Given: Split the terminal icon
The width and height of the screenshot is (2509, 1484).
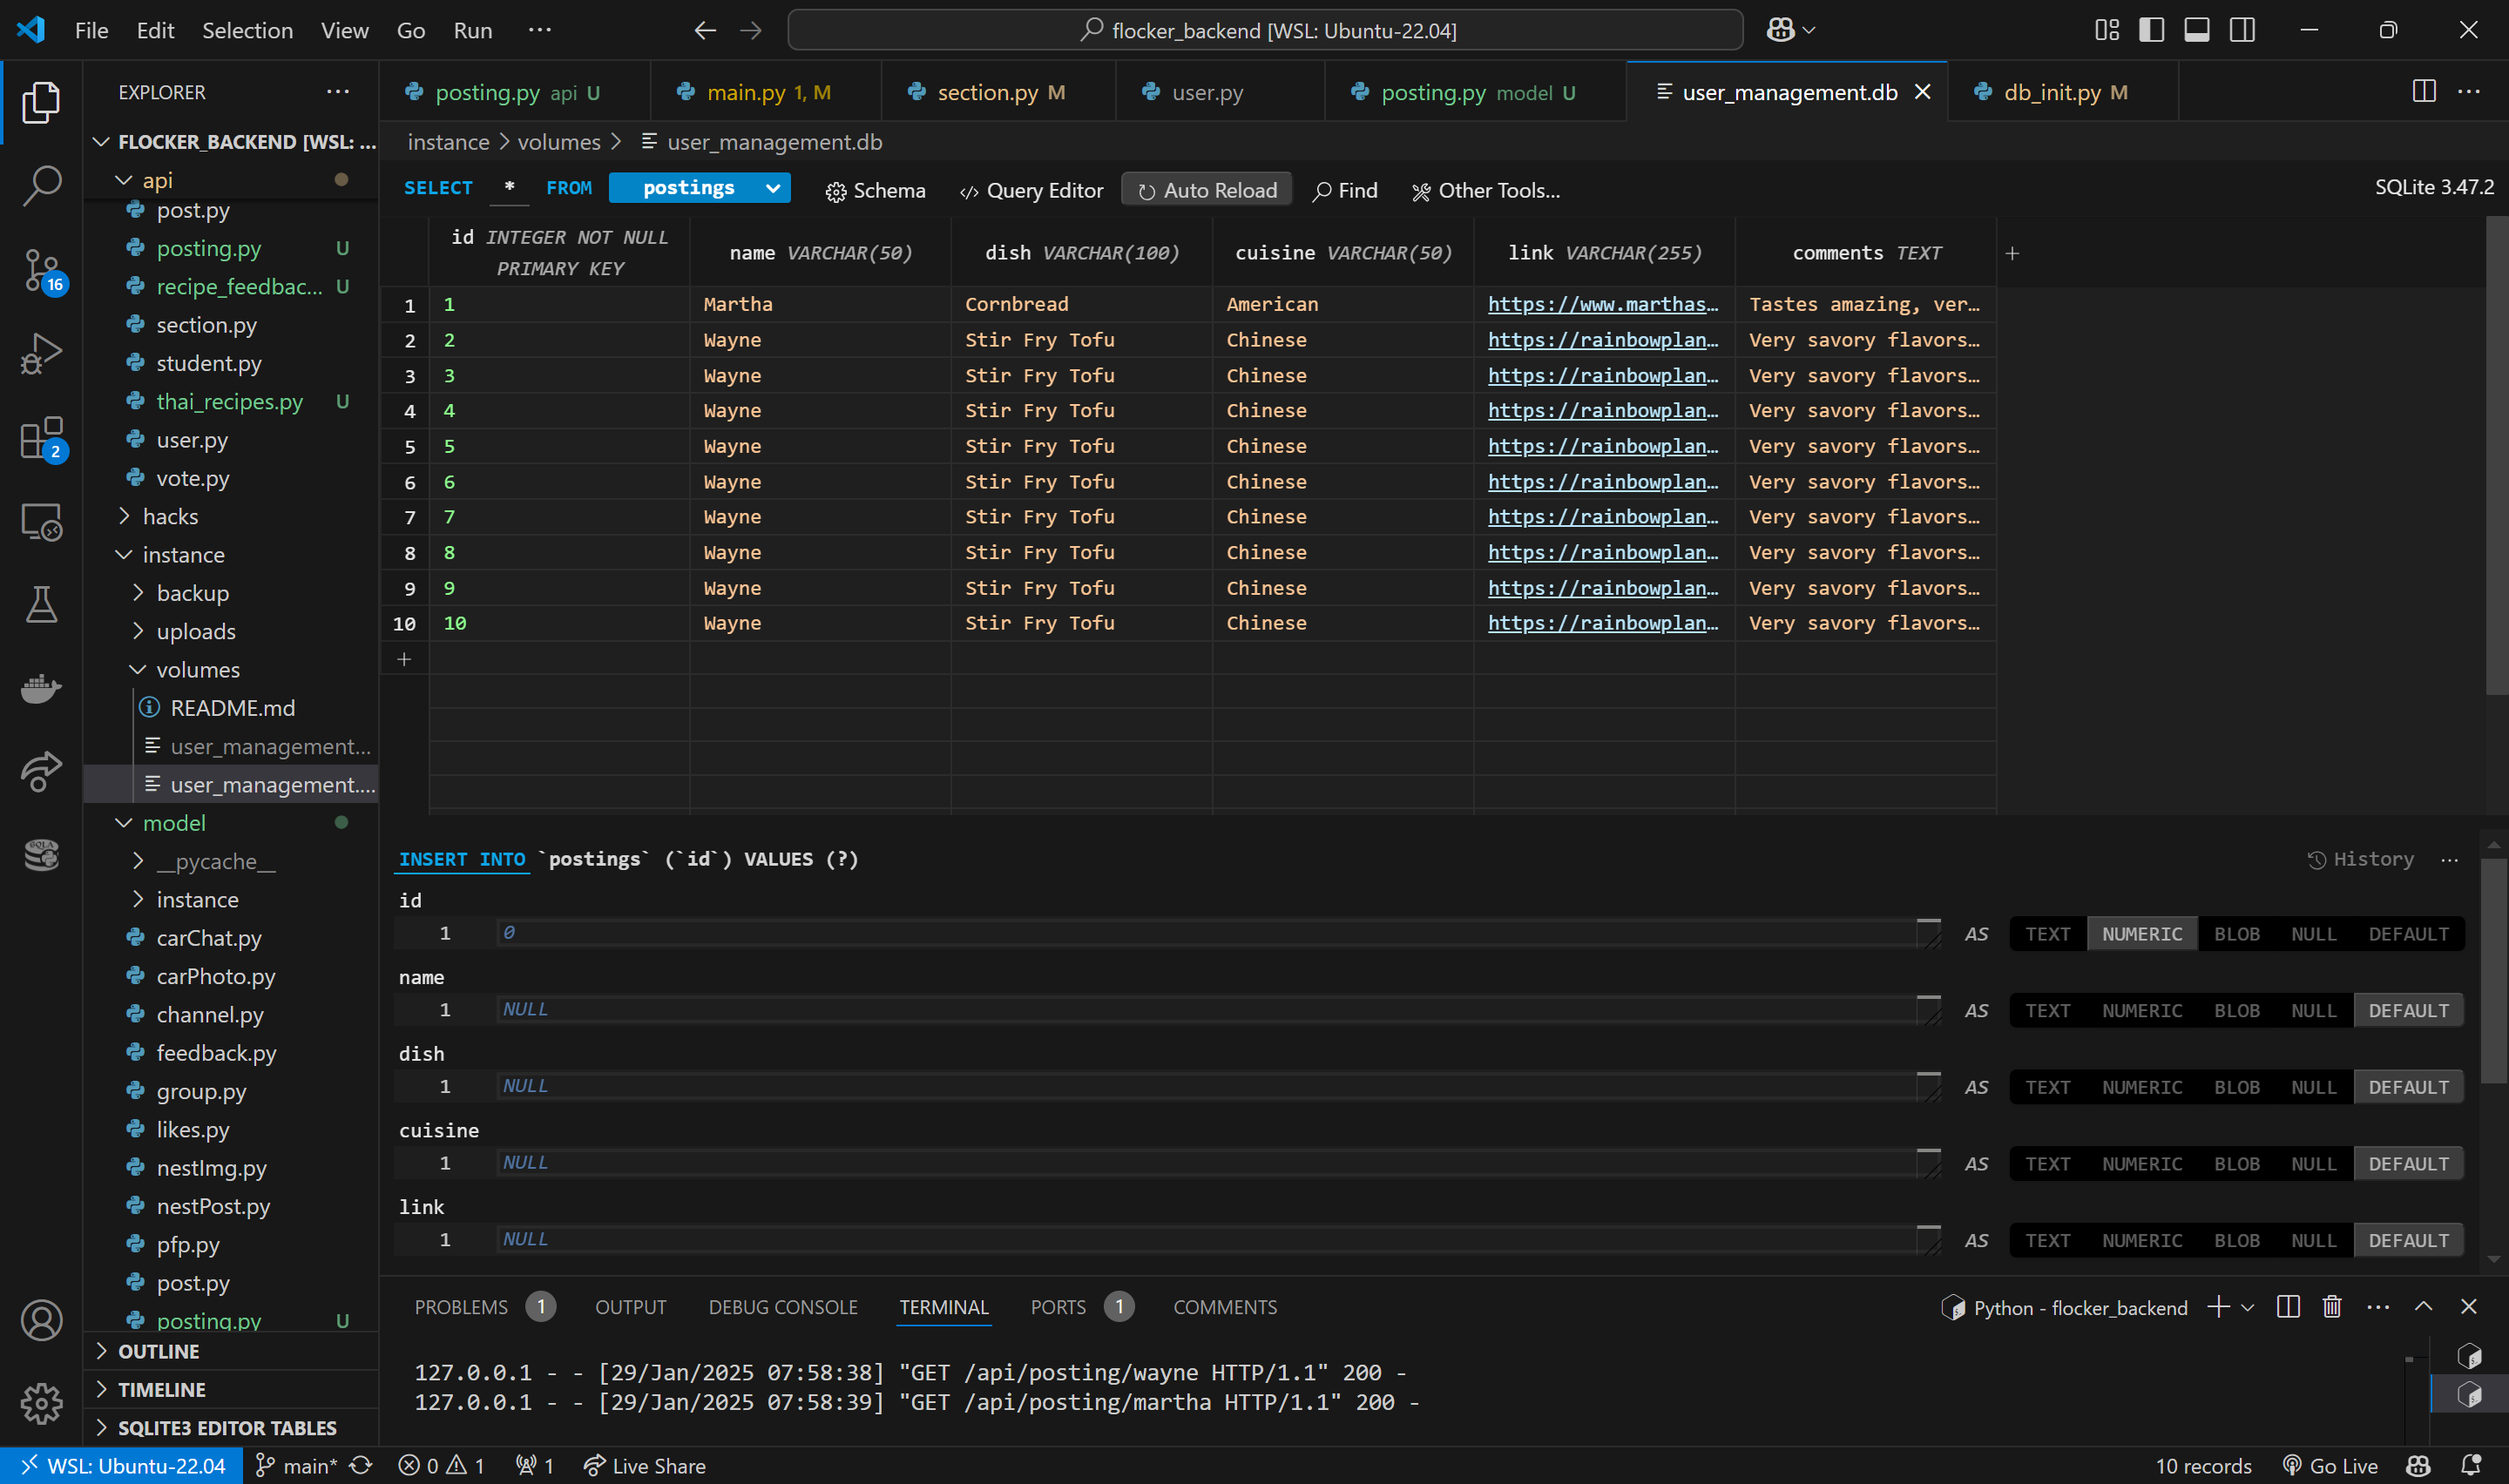Looking at the screenshot, I should point(2288,1307).
